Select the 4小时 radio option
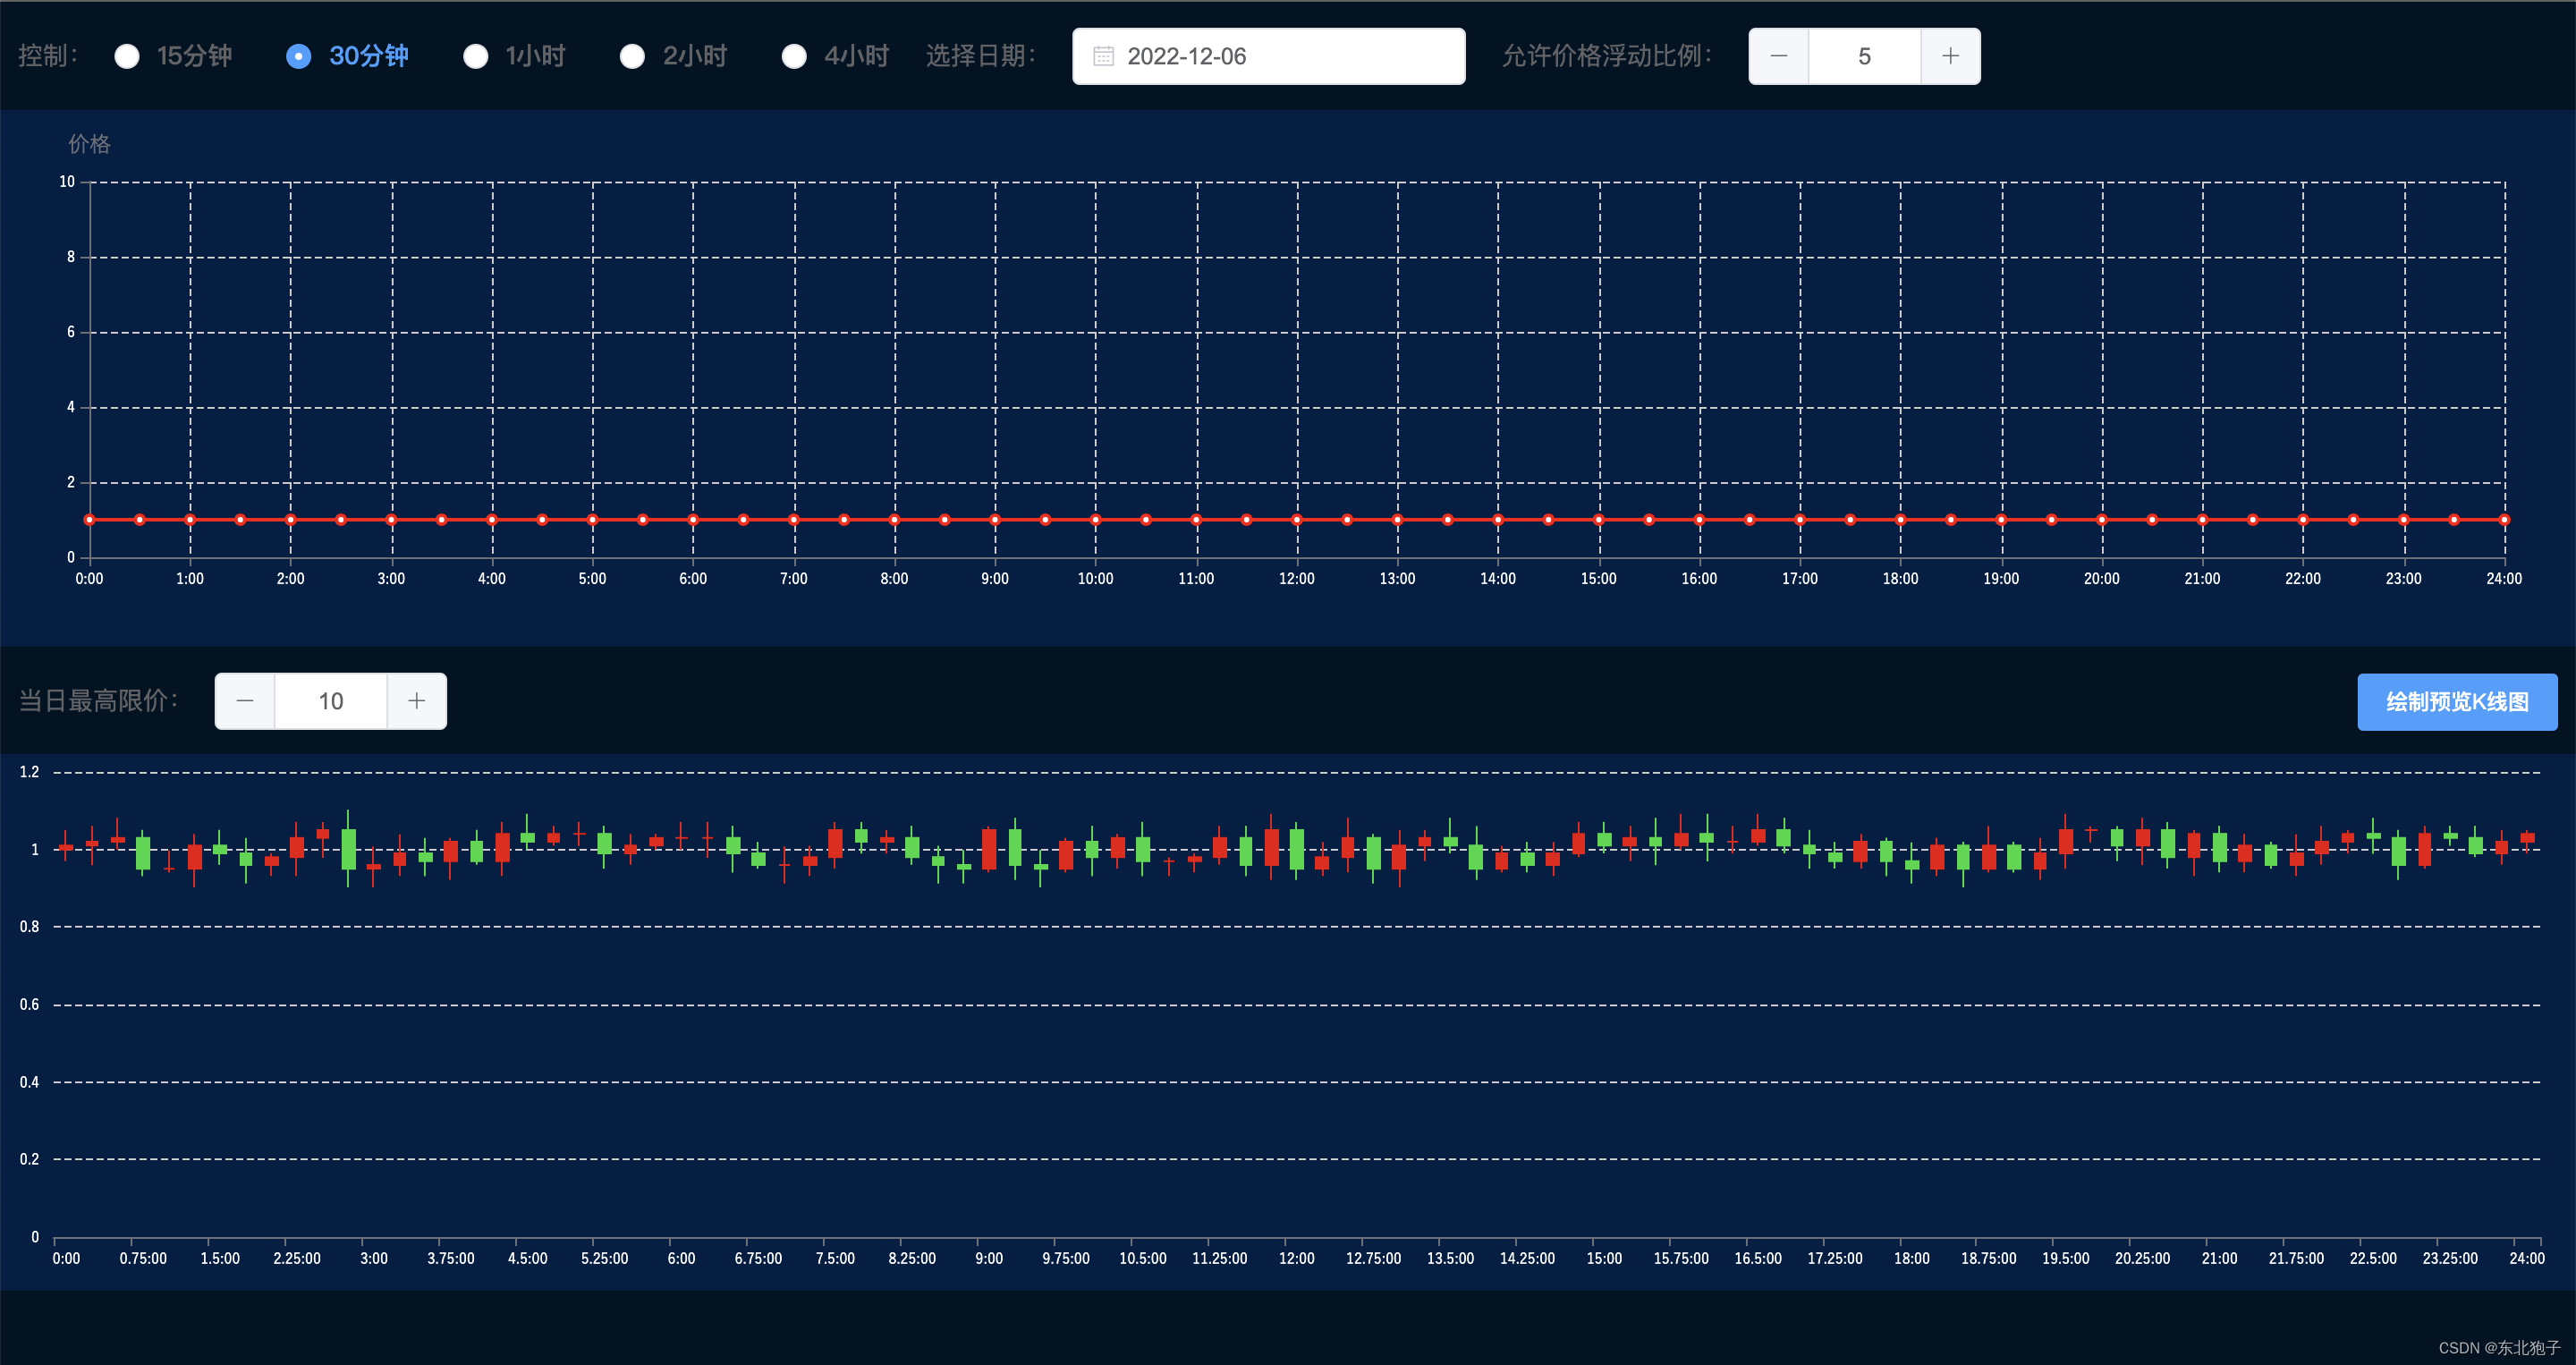Viewport: 2576px width, 1365px height. coord(835,56)
